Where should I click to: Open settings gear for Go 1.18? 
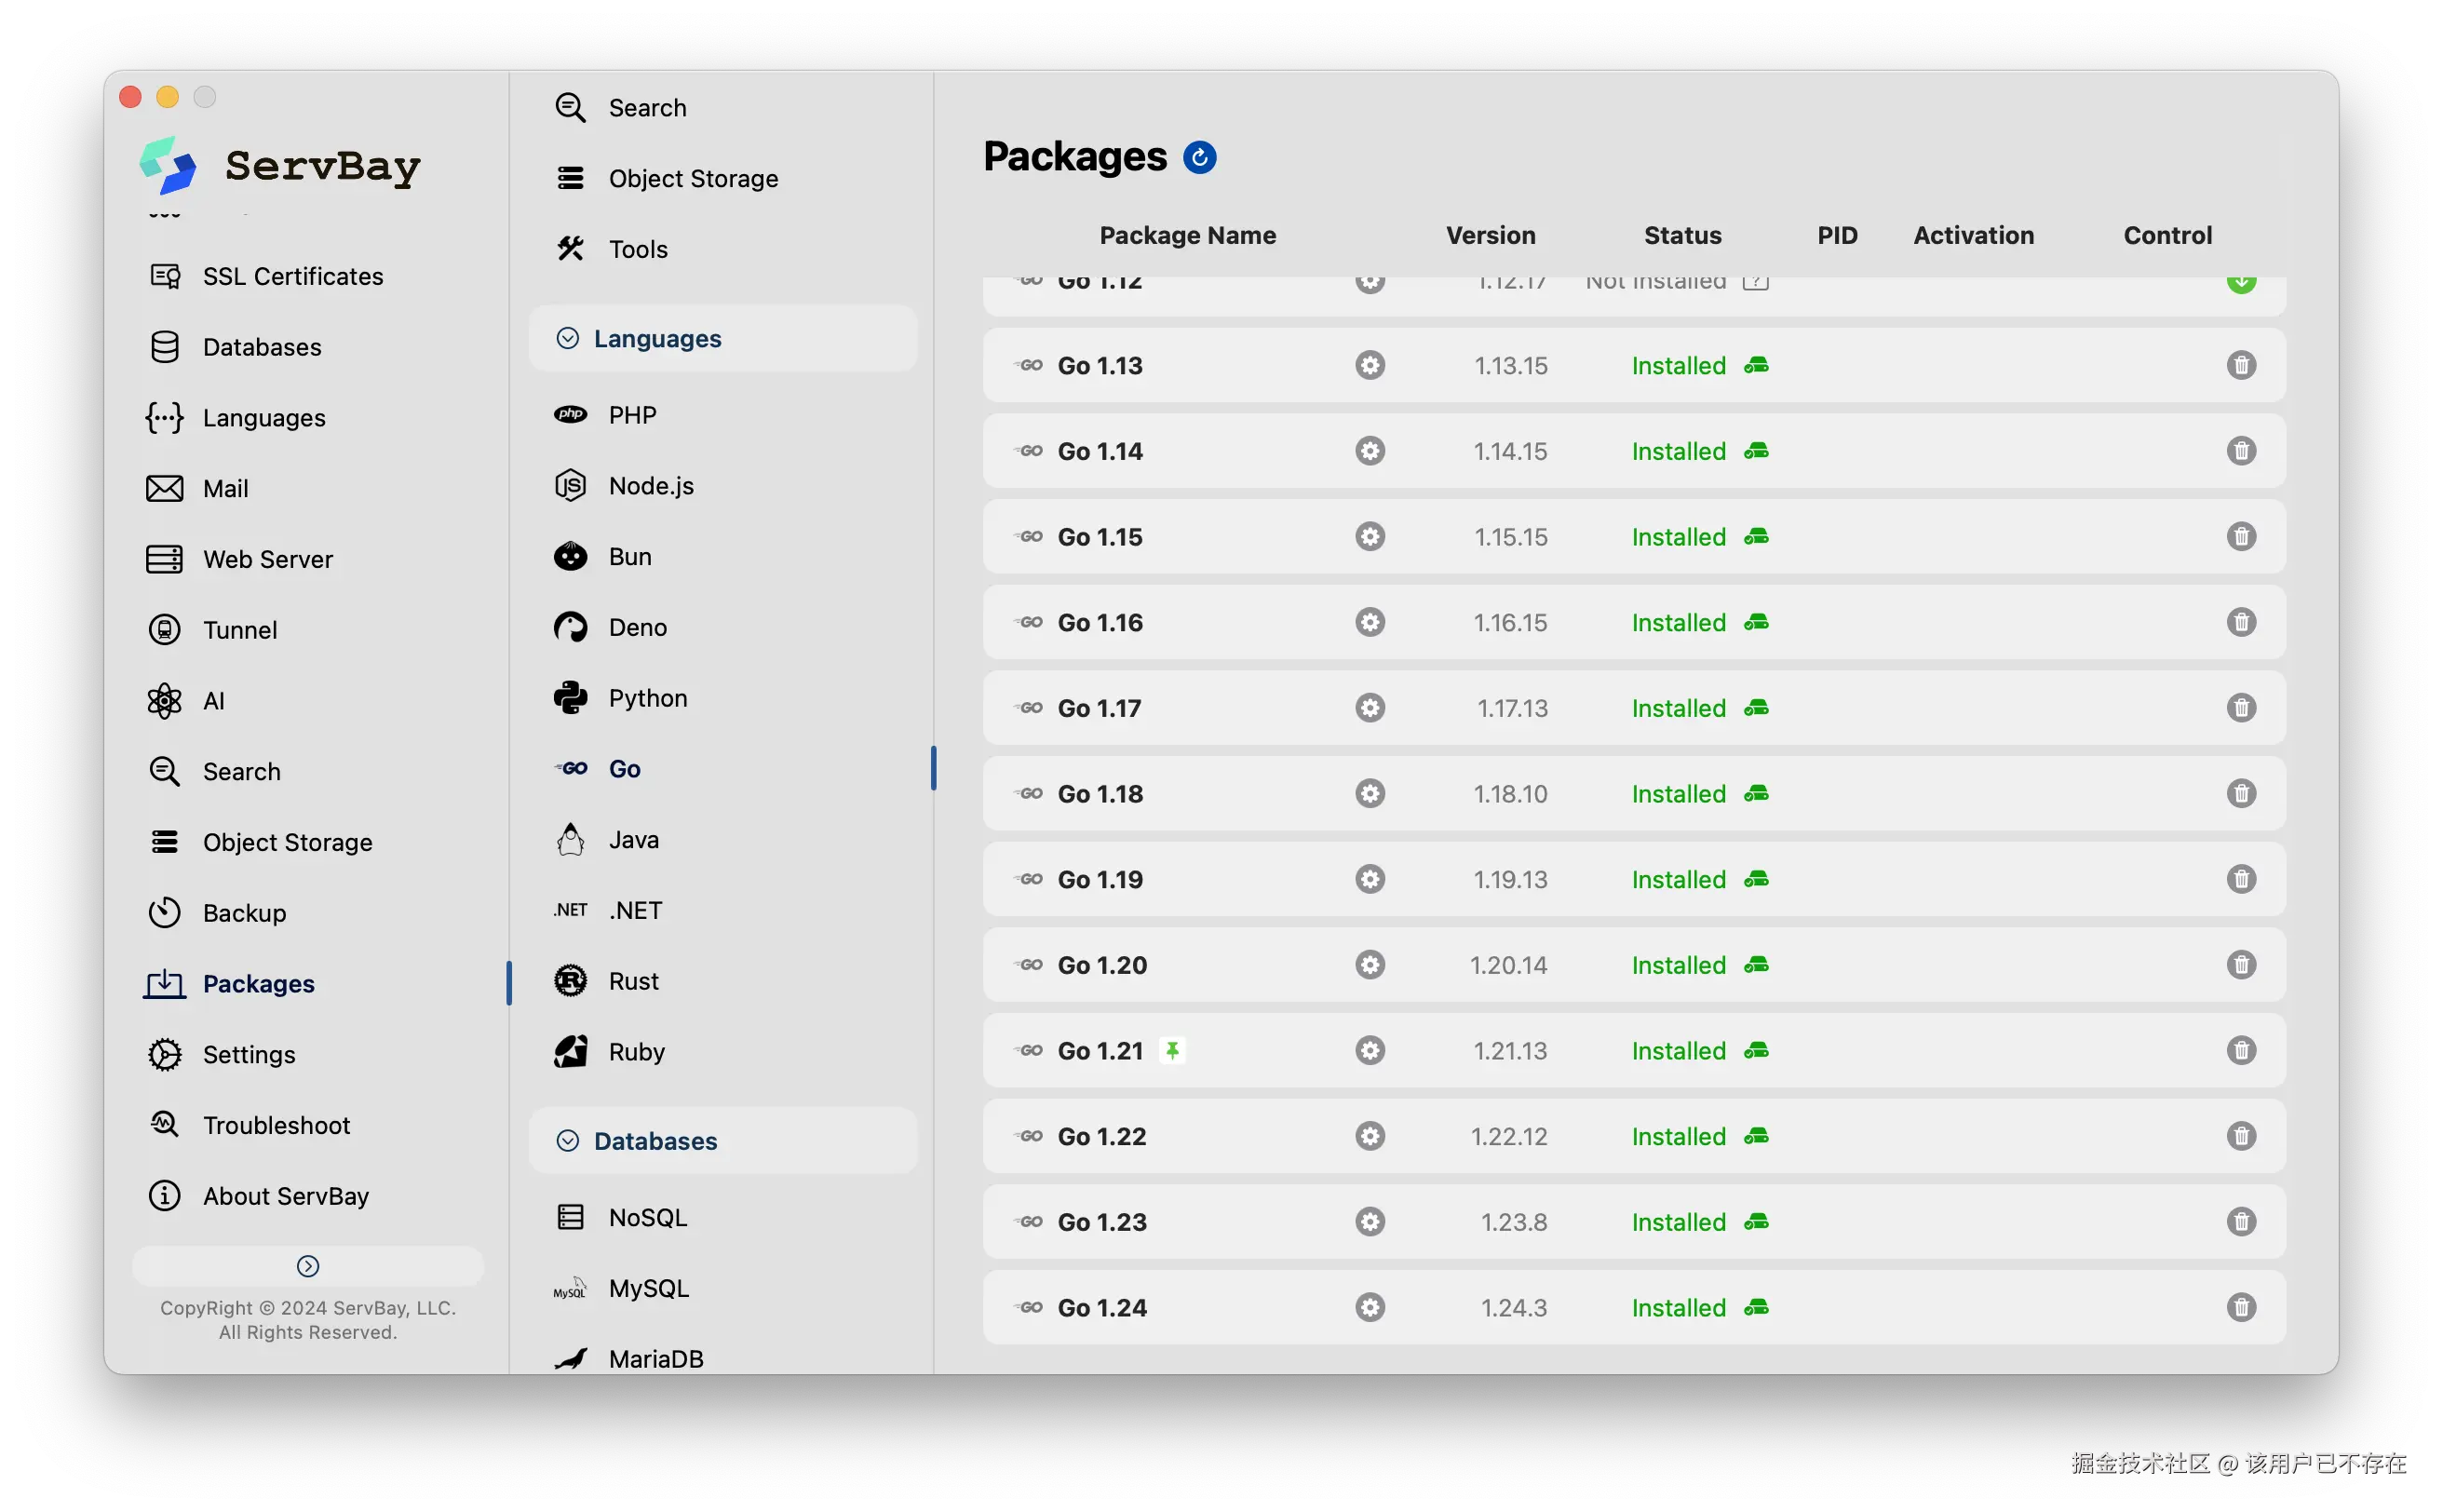(x=1369, y=793)
